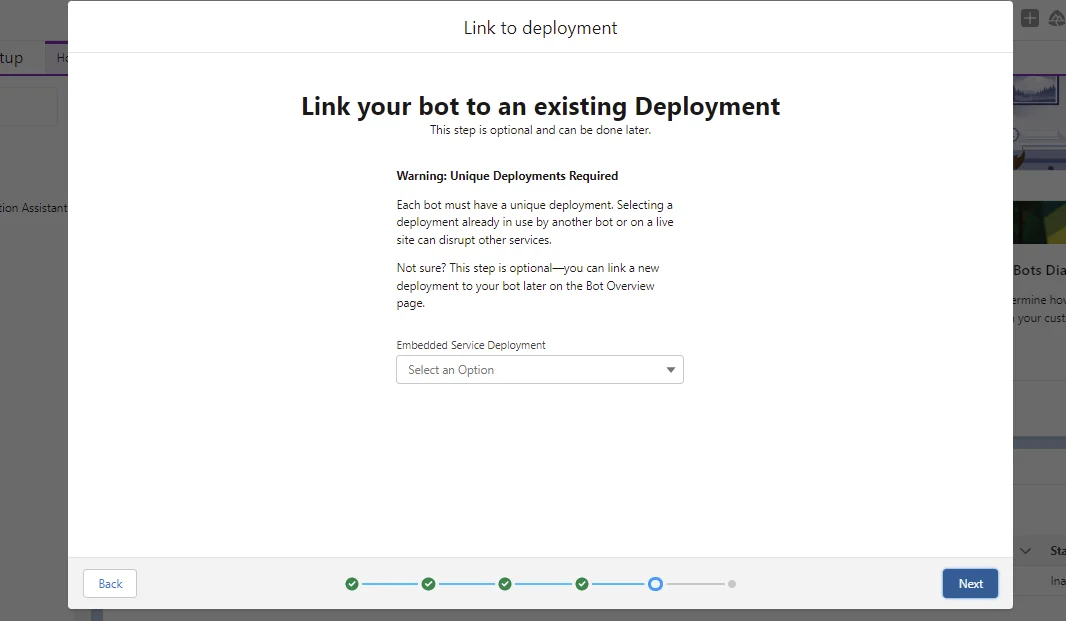Click the Back button
This screenshot has width=1066, height=621.
click(x=109, y=583)
